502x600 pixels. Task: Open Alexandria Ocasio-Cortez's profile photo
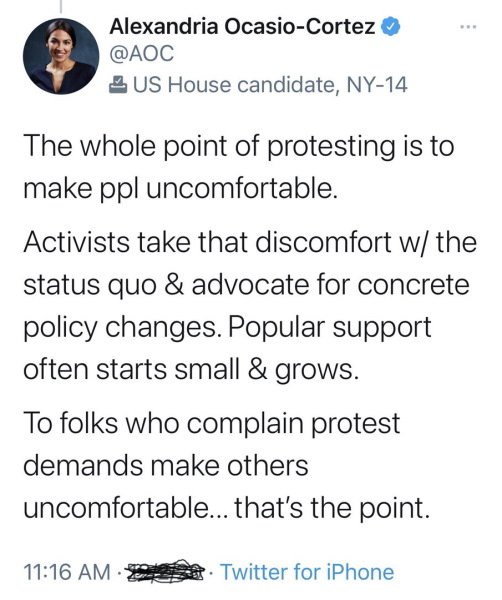[x=60, y=56]
